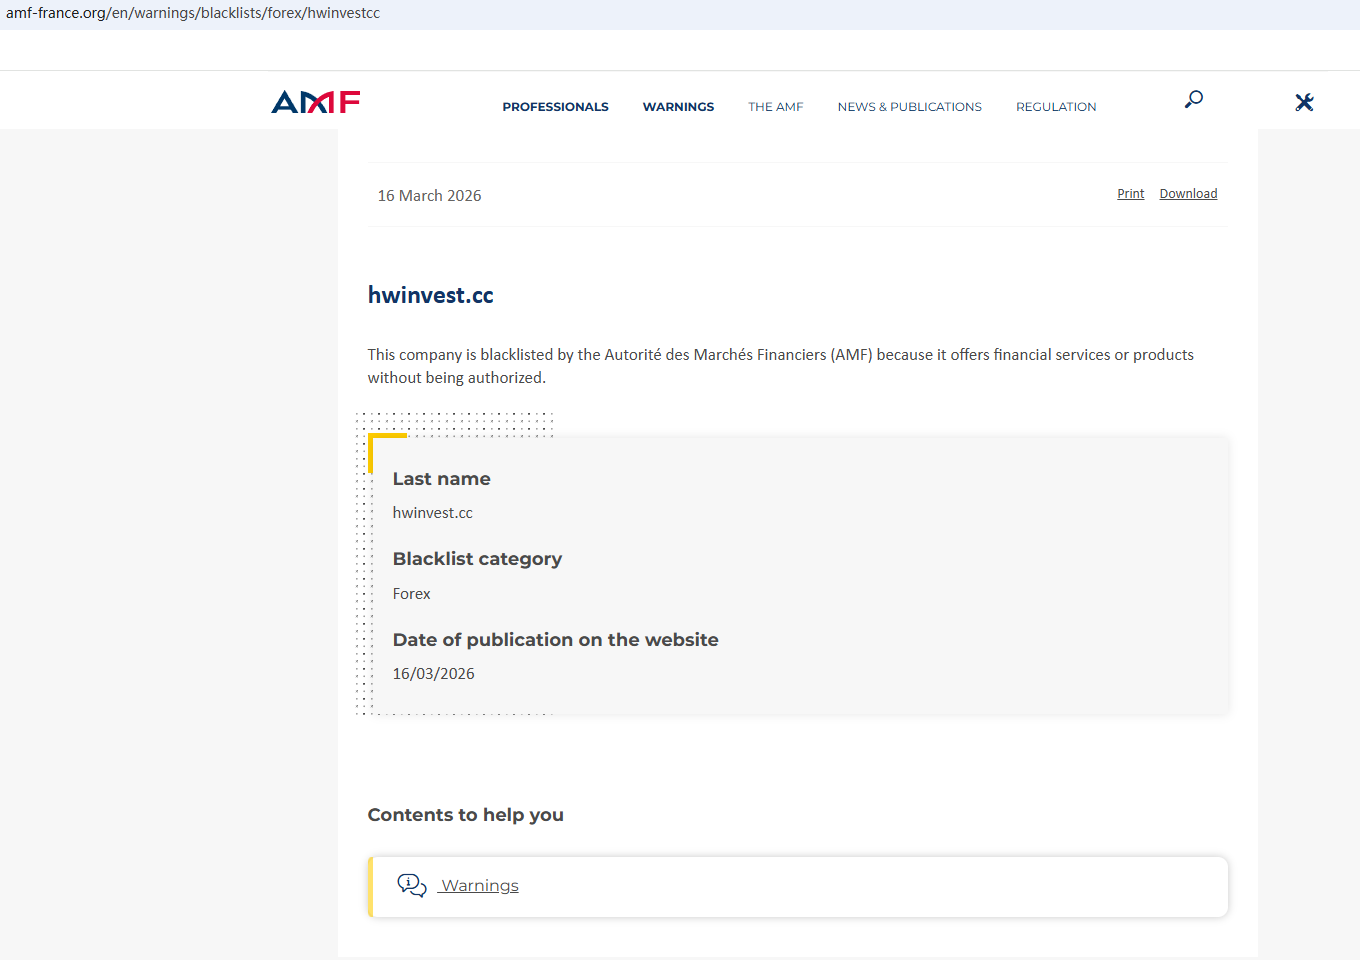The image size is (1360, 960).
Task: Open the Regulation menu item
Action: pos(1056,107)
